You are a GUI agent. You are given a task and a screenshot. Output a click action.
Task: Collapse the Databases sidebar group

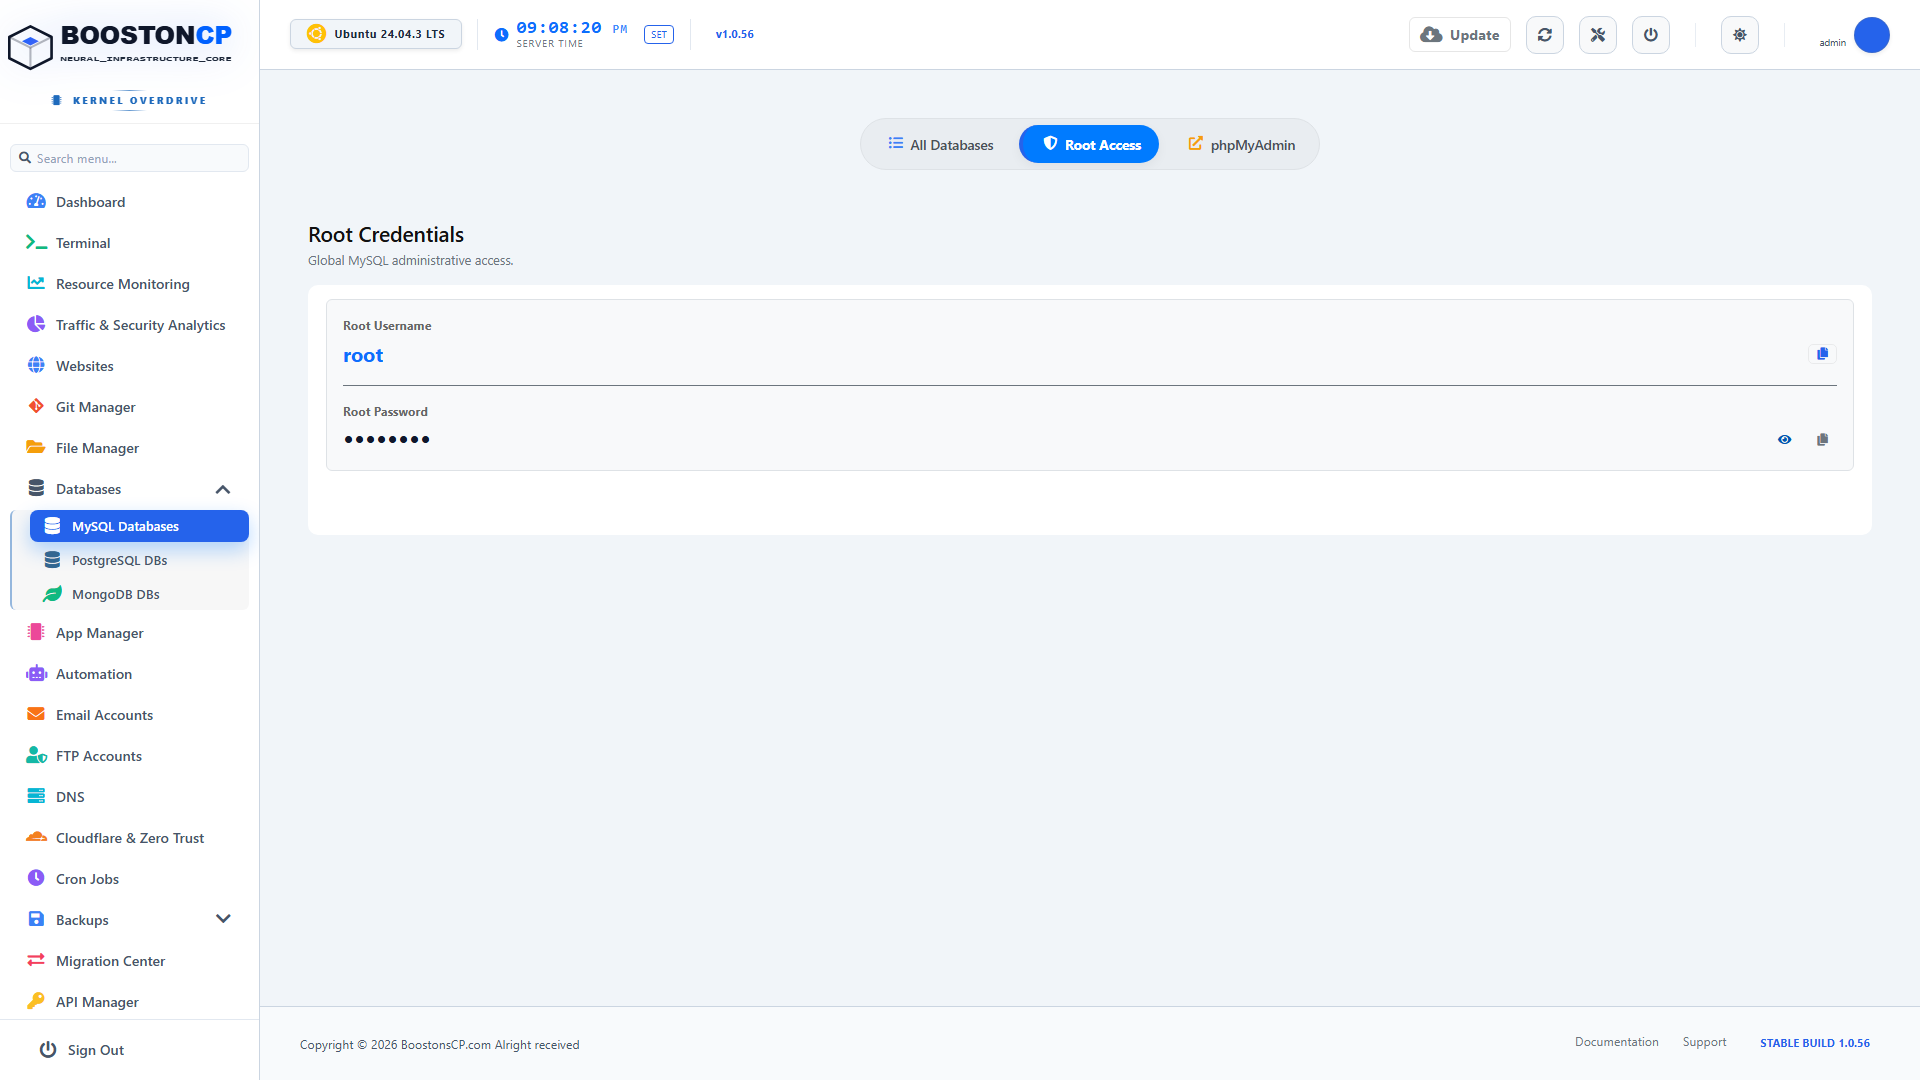point(130,489)
